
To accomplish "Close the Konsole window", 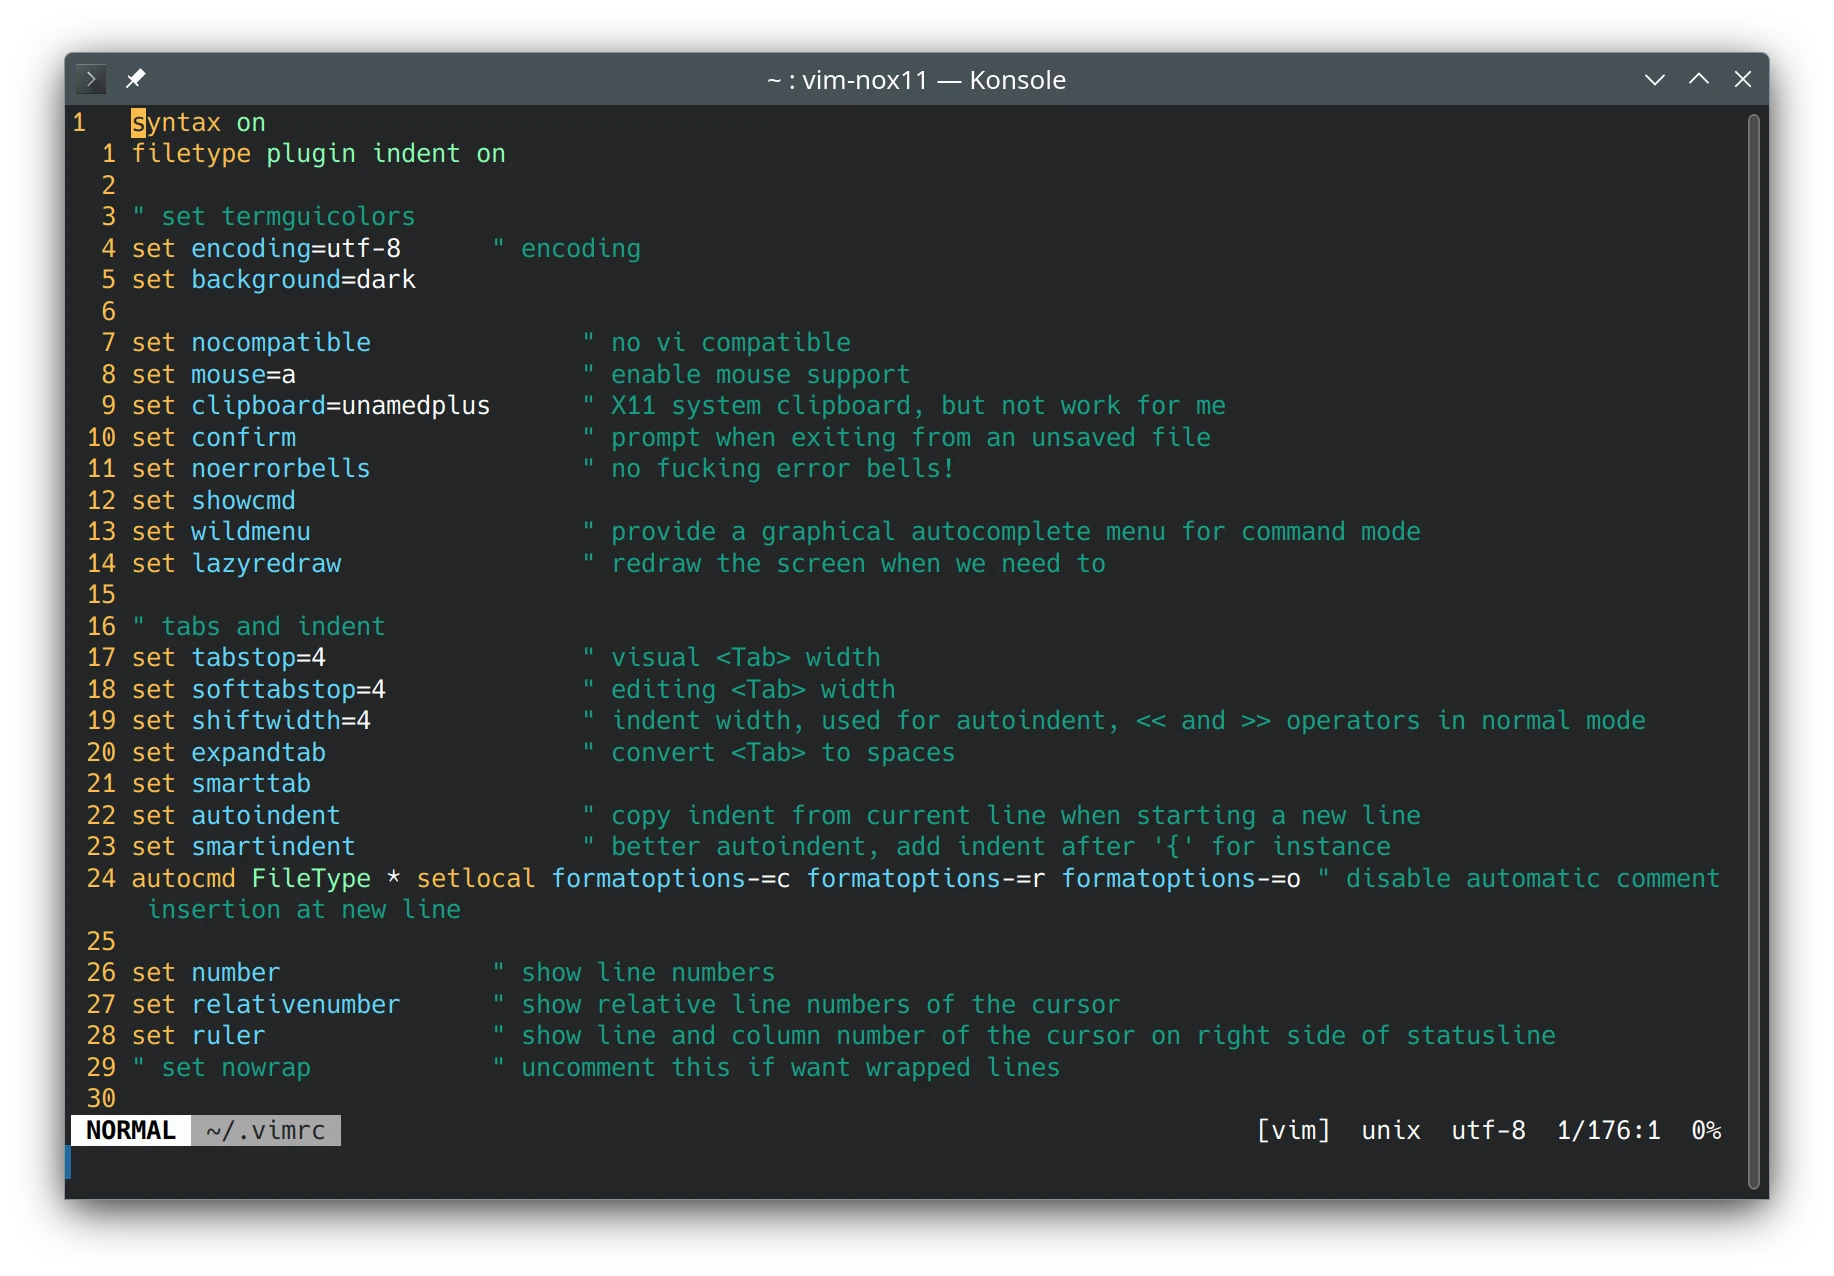I will [1742, 79].
